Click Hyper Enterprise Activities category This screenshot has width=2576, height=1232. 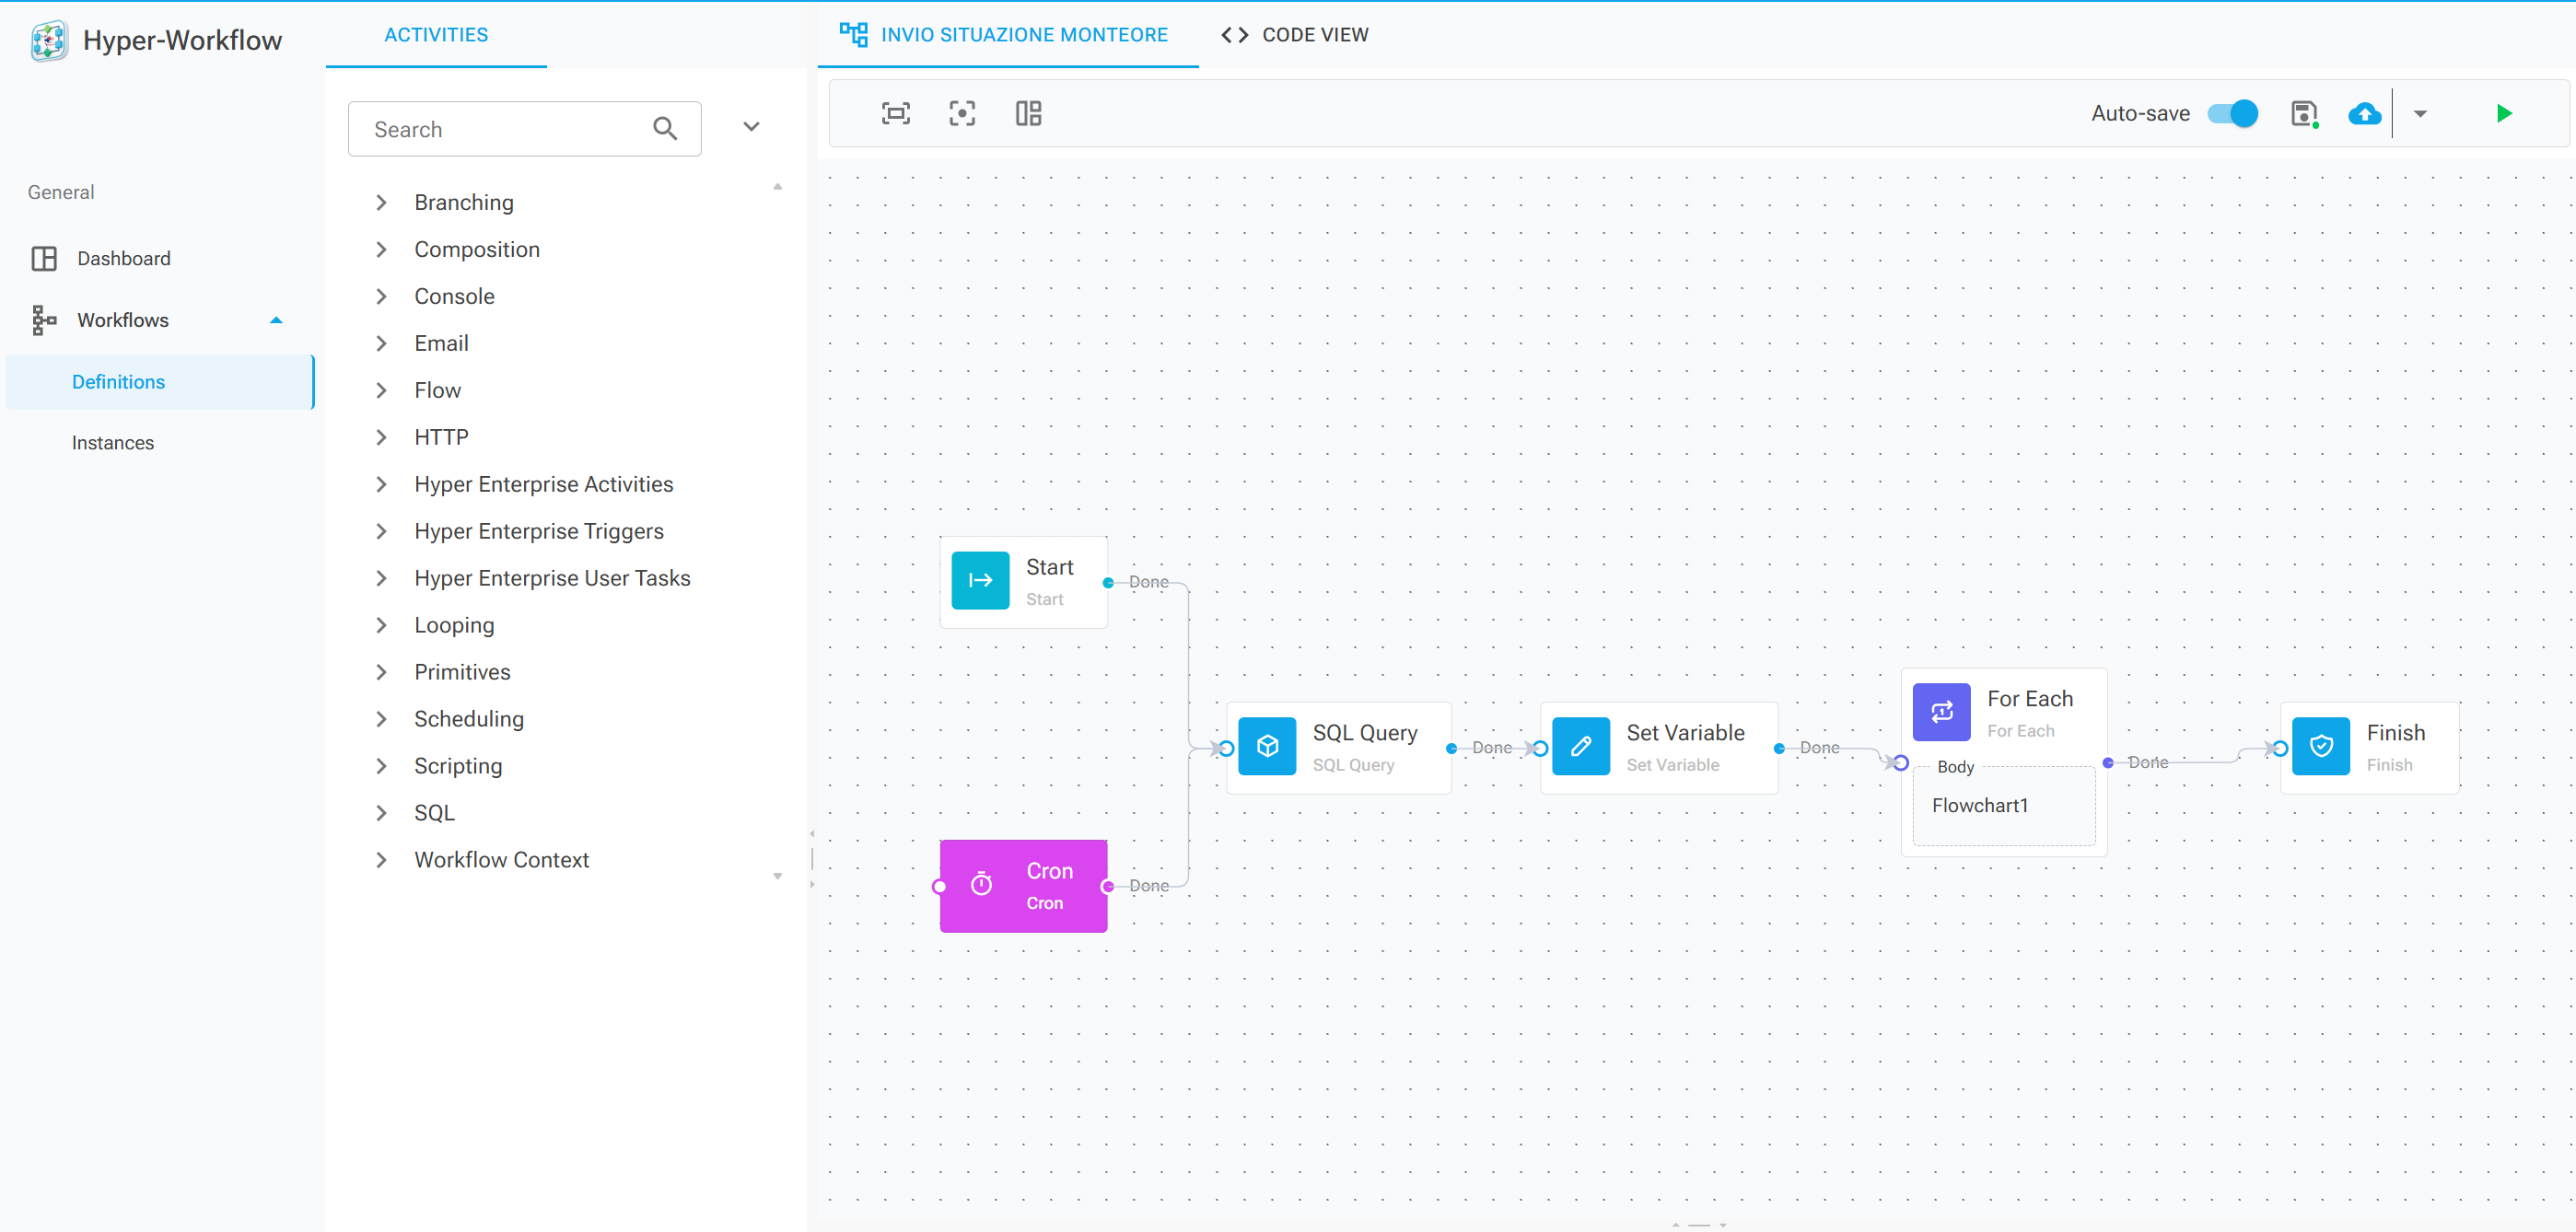pyautogui.click(x=544, y=484)
